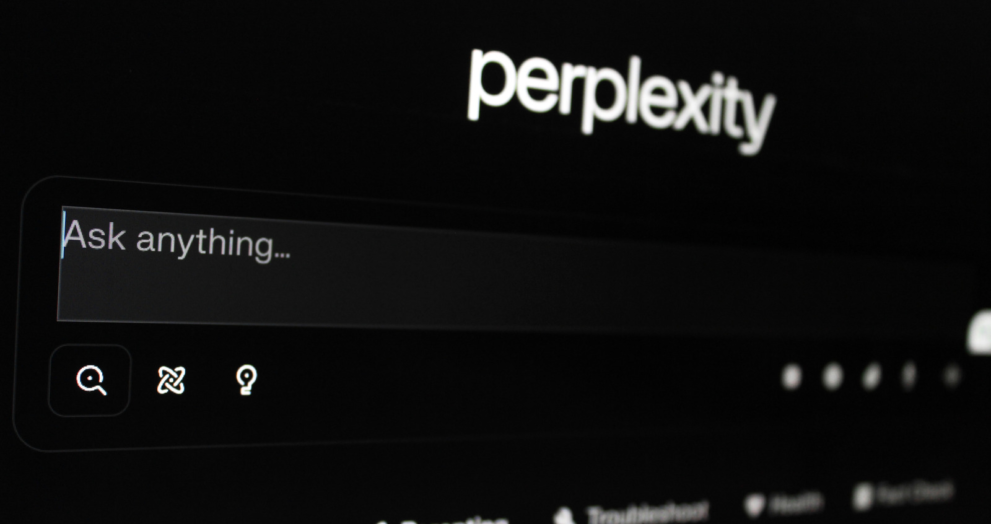
Task: Click the small icon beside Parenting
Action: coord(382,522)
